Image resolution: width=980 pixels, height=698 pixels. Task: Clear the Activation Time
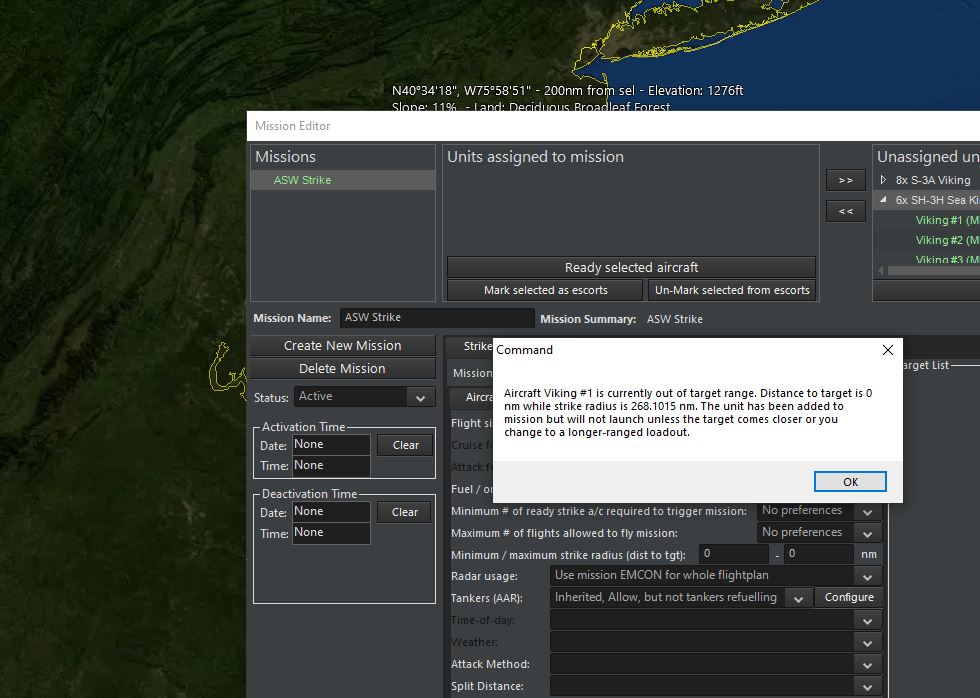(x=405, y=445)
